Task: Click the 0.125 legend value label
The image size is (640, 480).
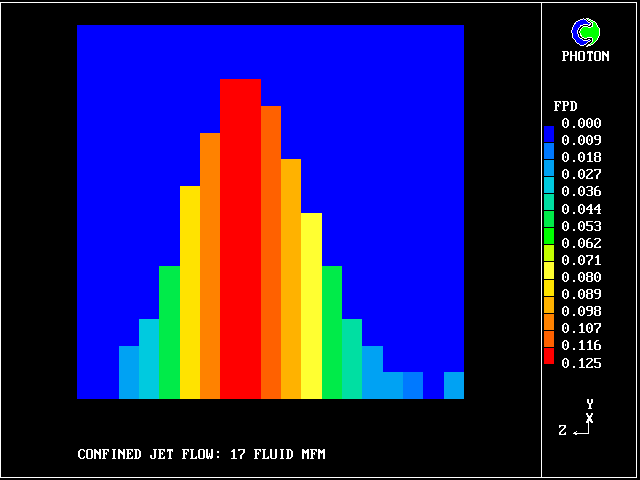Action: [x=581, y=362]
